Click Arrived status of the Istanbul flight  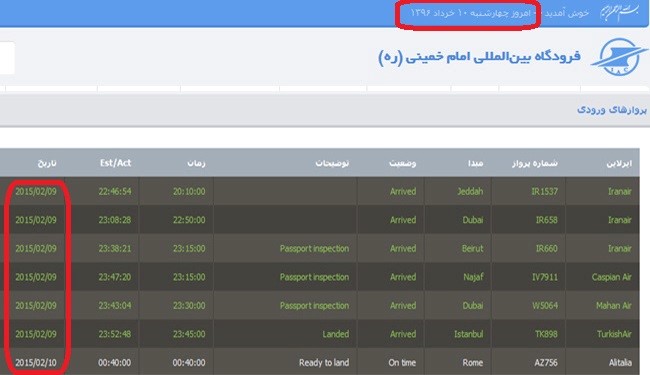click(403, 334)
